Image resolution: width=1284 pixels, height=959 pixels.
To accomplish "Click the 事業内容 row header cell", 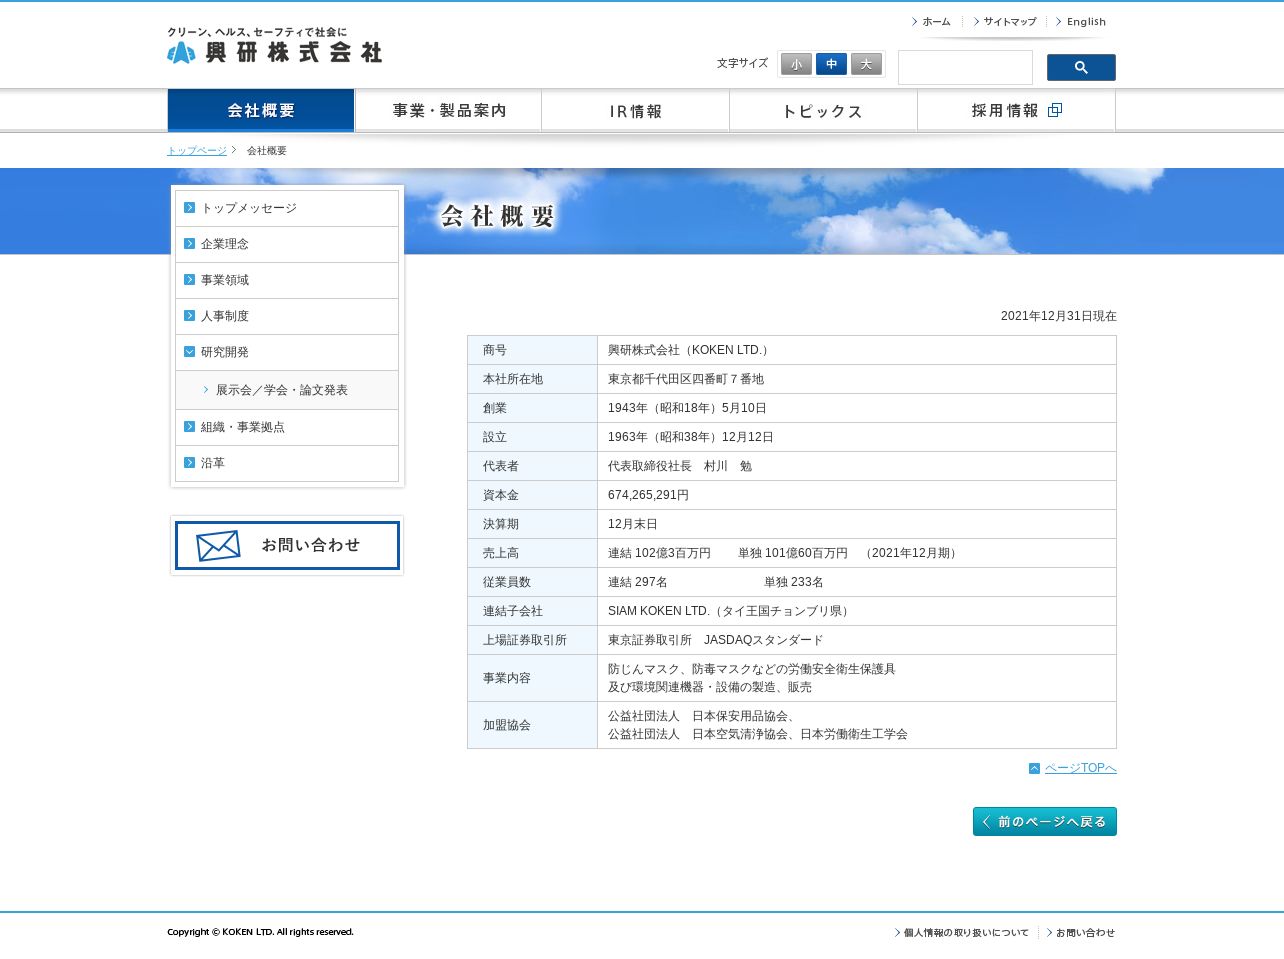I will [532, 678].
